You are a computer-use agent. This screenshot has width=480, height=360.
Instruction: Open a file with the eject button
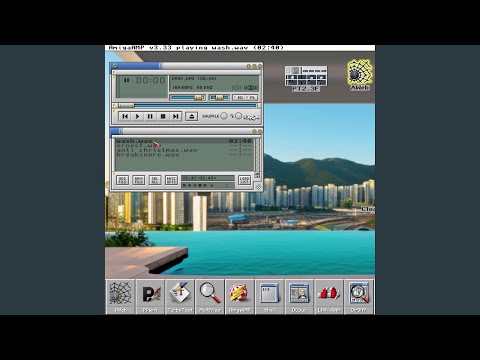[192, 116]
